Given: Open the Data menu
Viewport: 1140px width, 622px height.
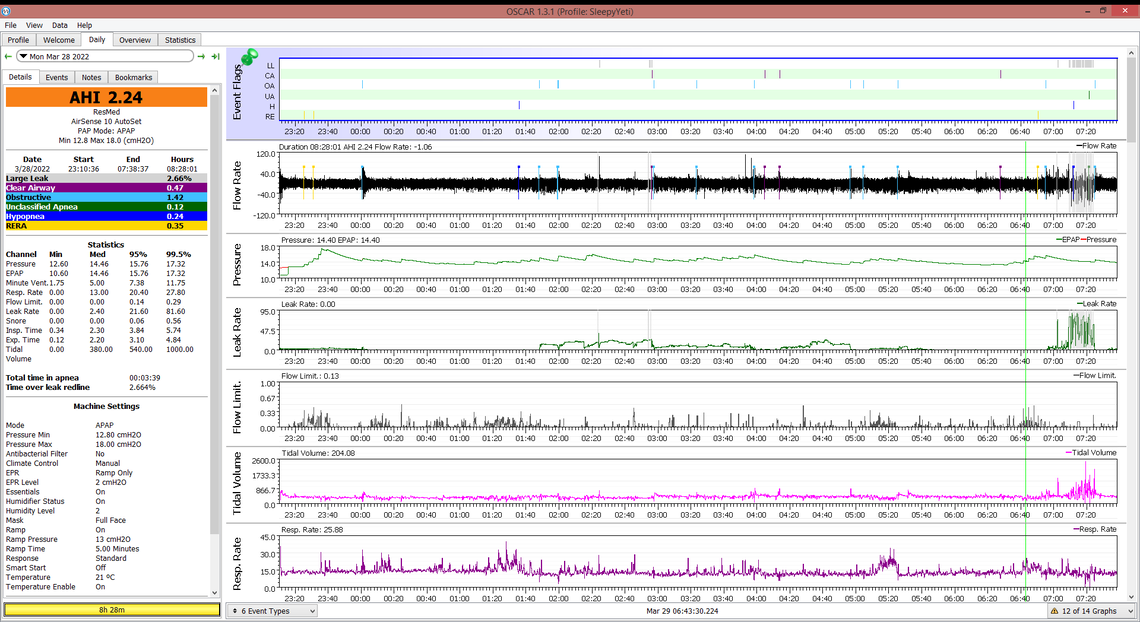Looking at the screenshot, I should [x=60, y=25].
